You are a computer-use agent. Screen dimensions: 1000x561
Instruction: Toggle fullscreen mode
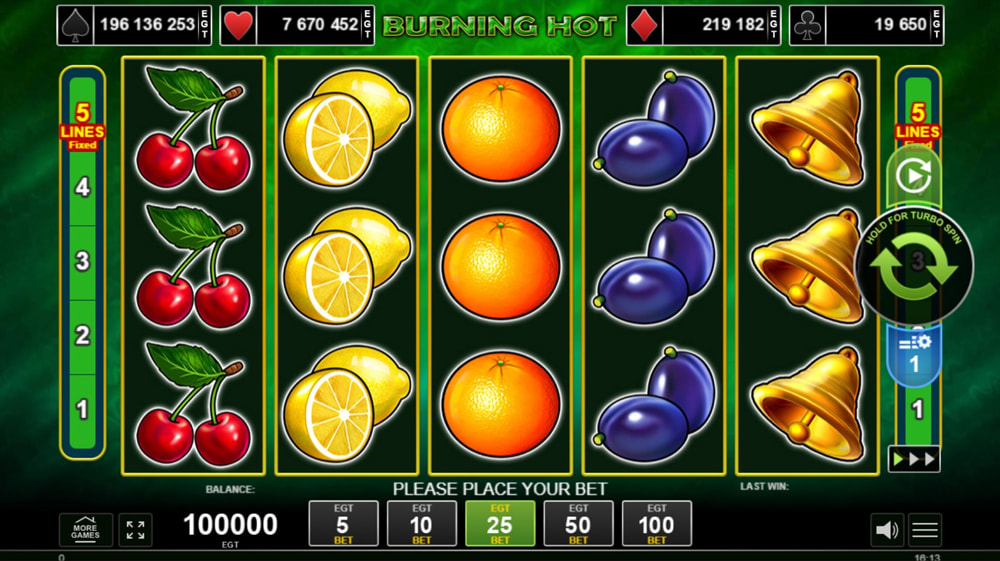(135, 530)
